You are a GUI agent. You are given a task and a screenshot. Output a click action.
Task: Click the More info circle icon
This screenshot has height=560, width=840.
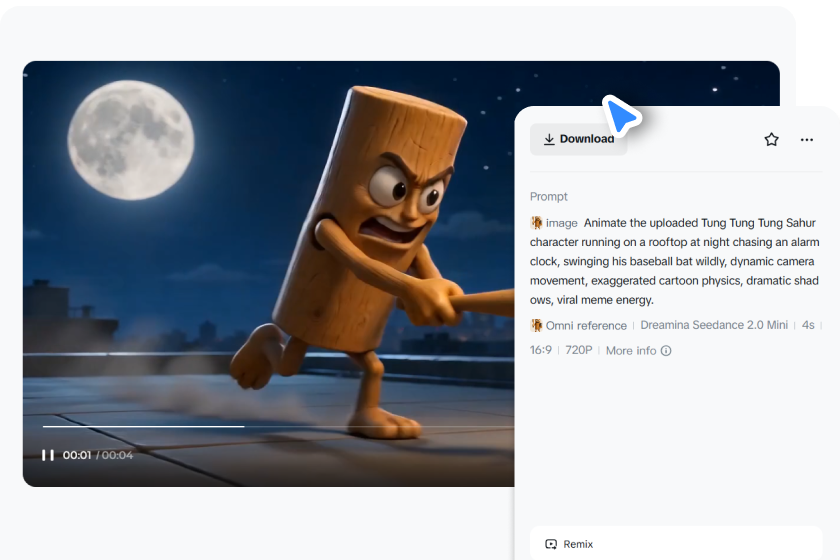click(x=666, y=350)
